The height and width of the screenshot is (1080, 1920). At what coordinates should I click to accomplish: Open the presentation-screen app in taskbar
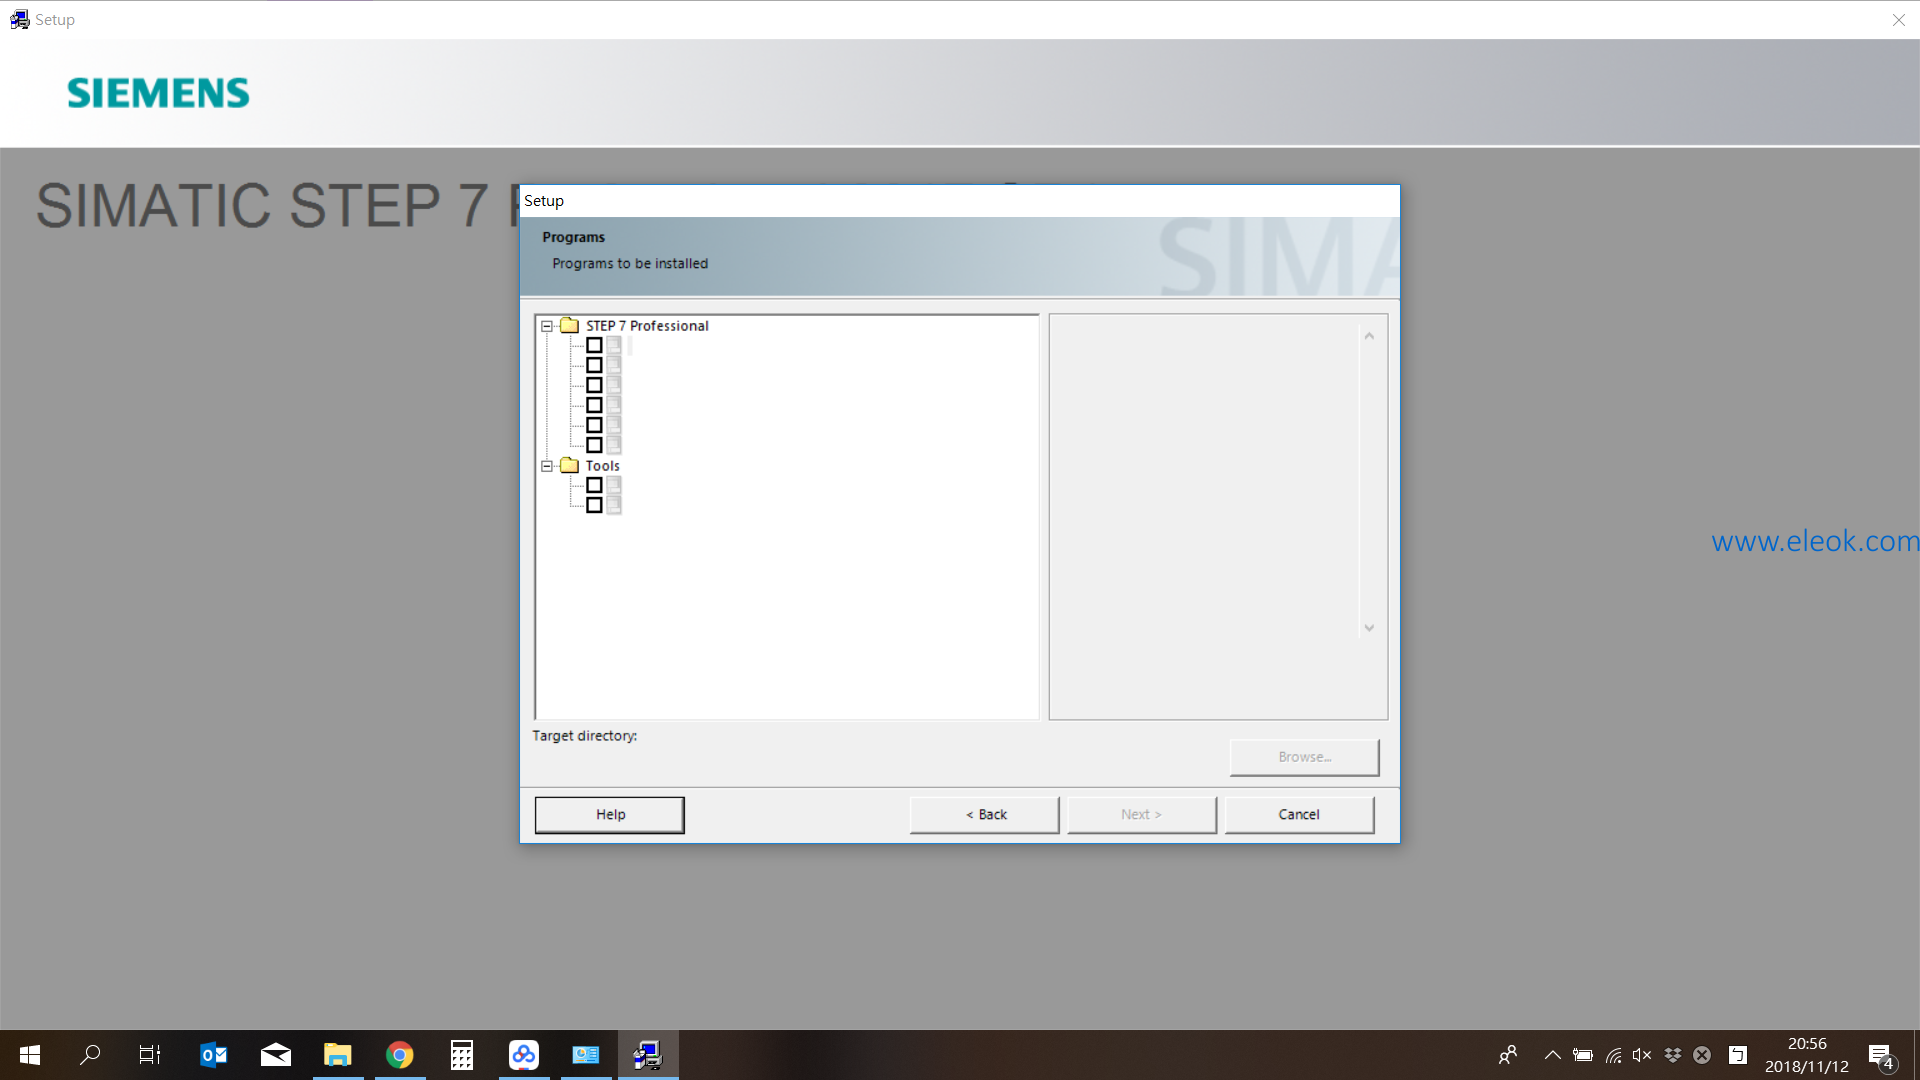[x=586, y=1055]
